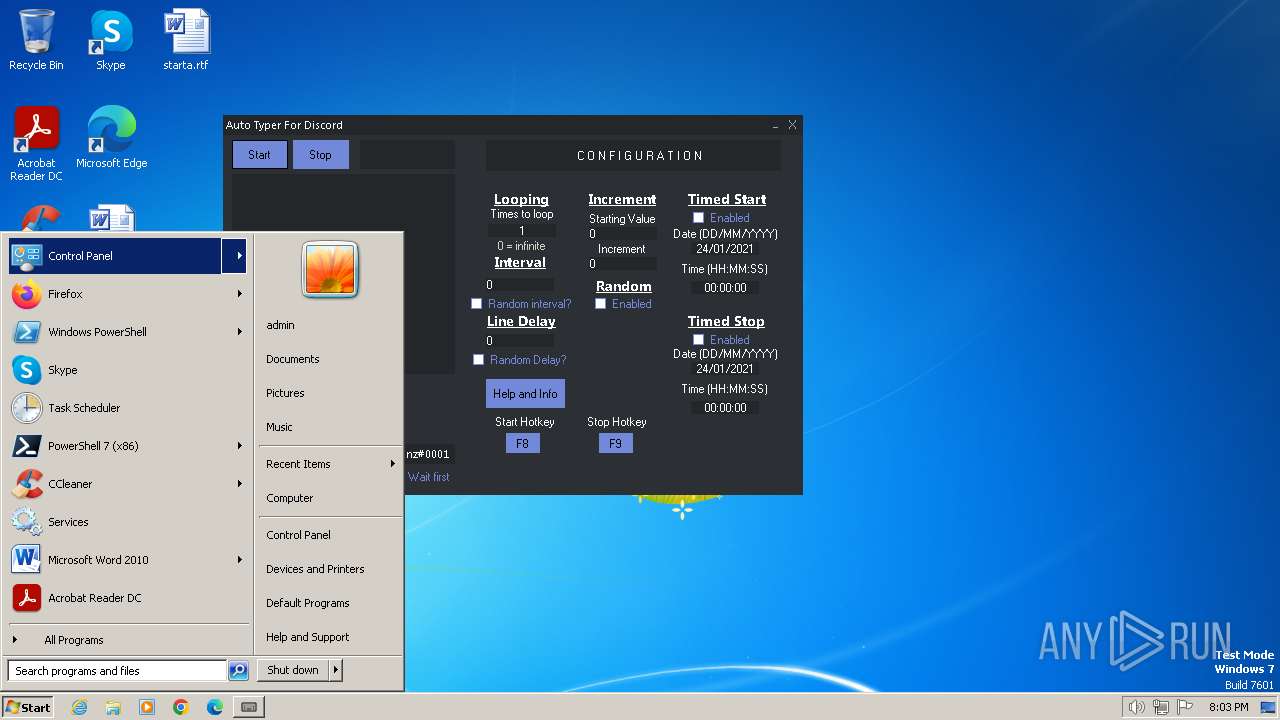Open Documents from the Start menu
1280x720 pixels.
(293, 359)
